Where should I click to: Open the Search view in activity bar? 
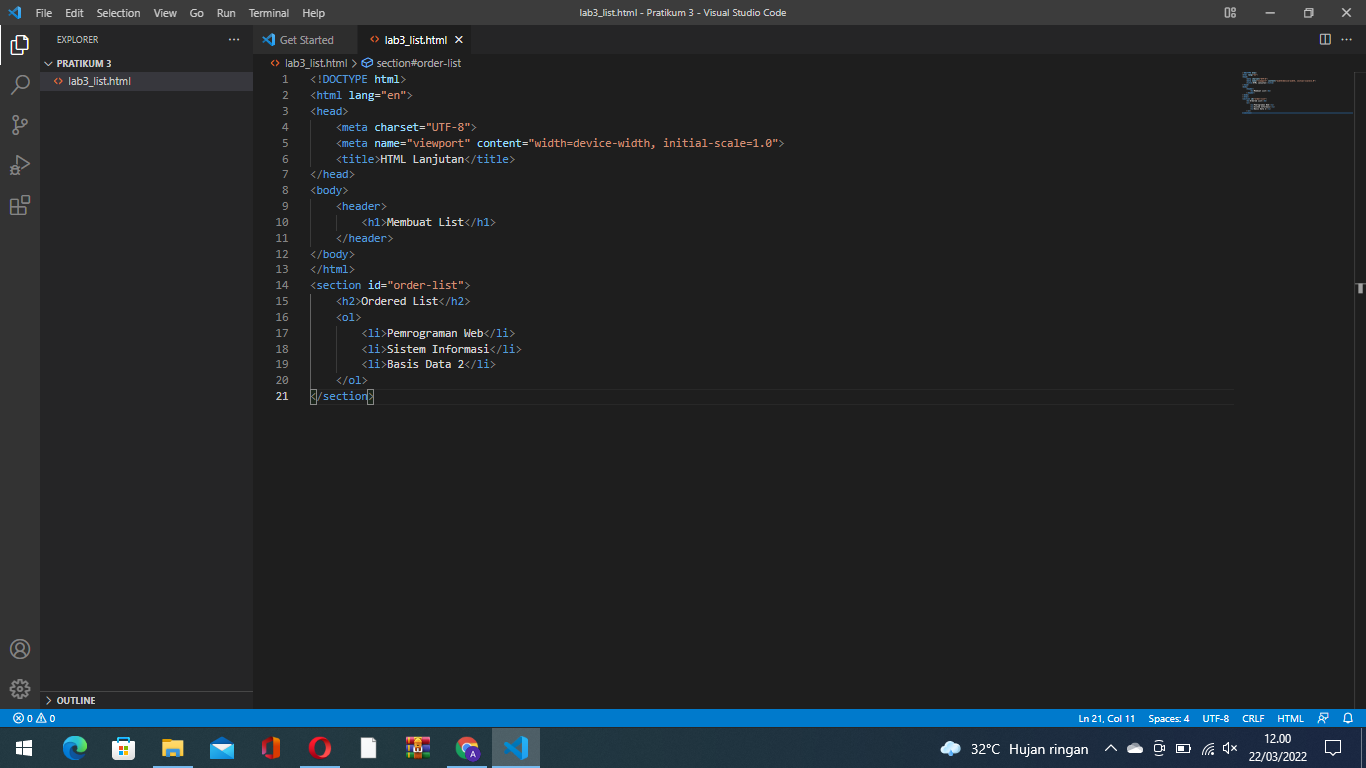coord(20,85)
